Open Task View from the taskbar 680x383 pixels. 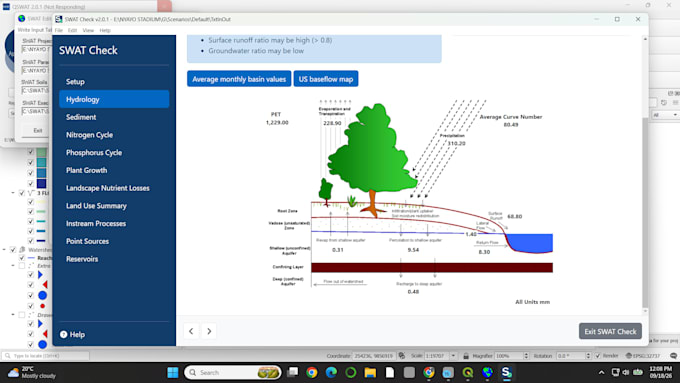tap(293, 373)
